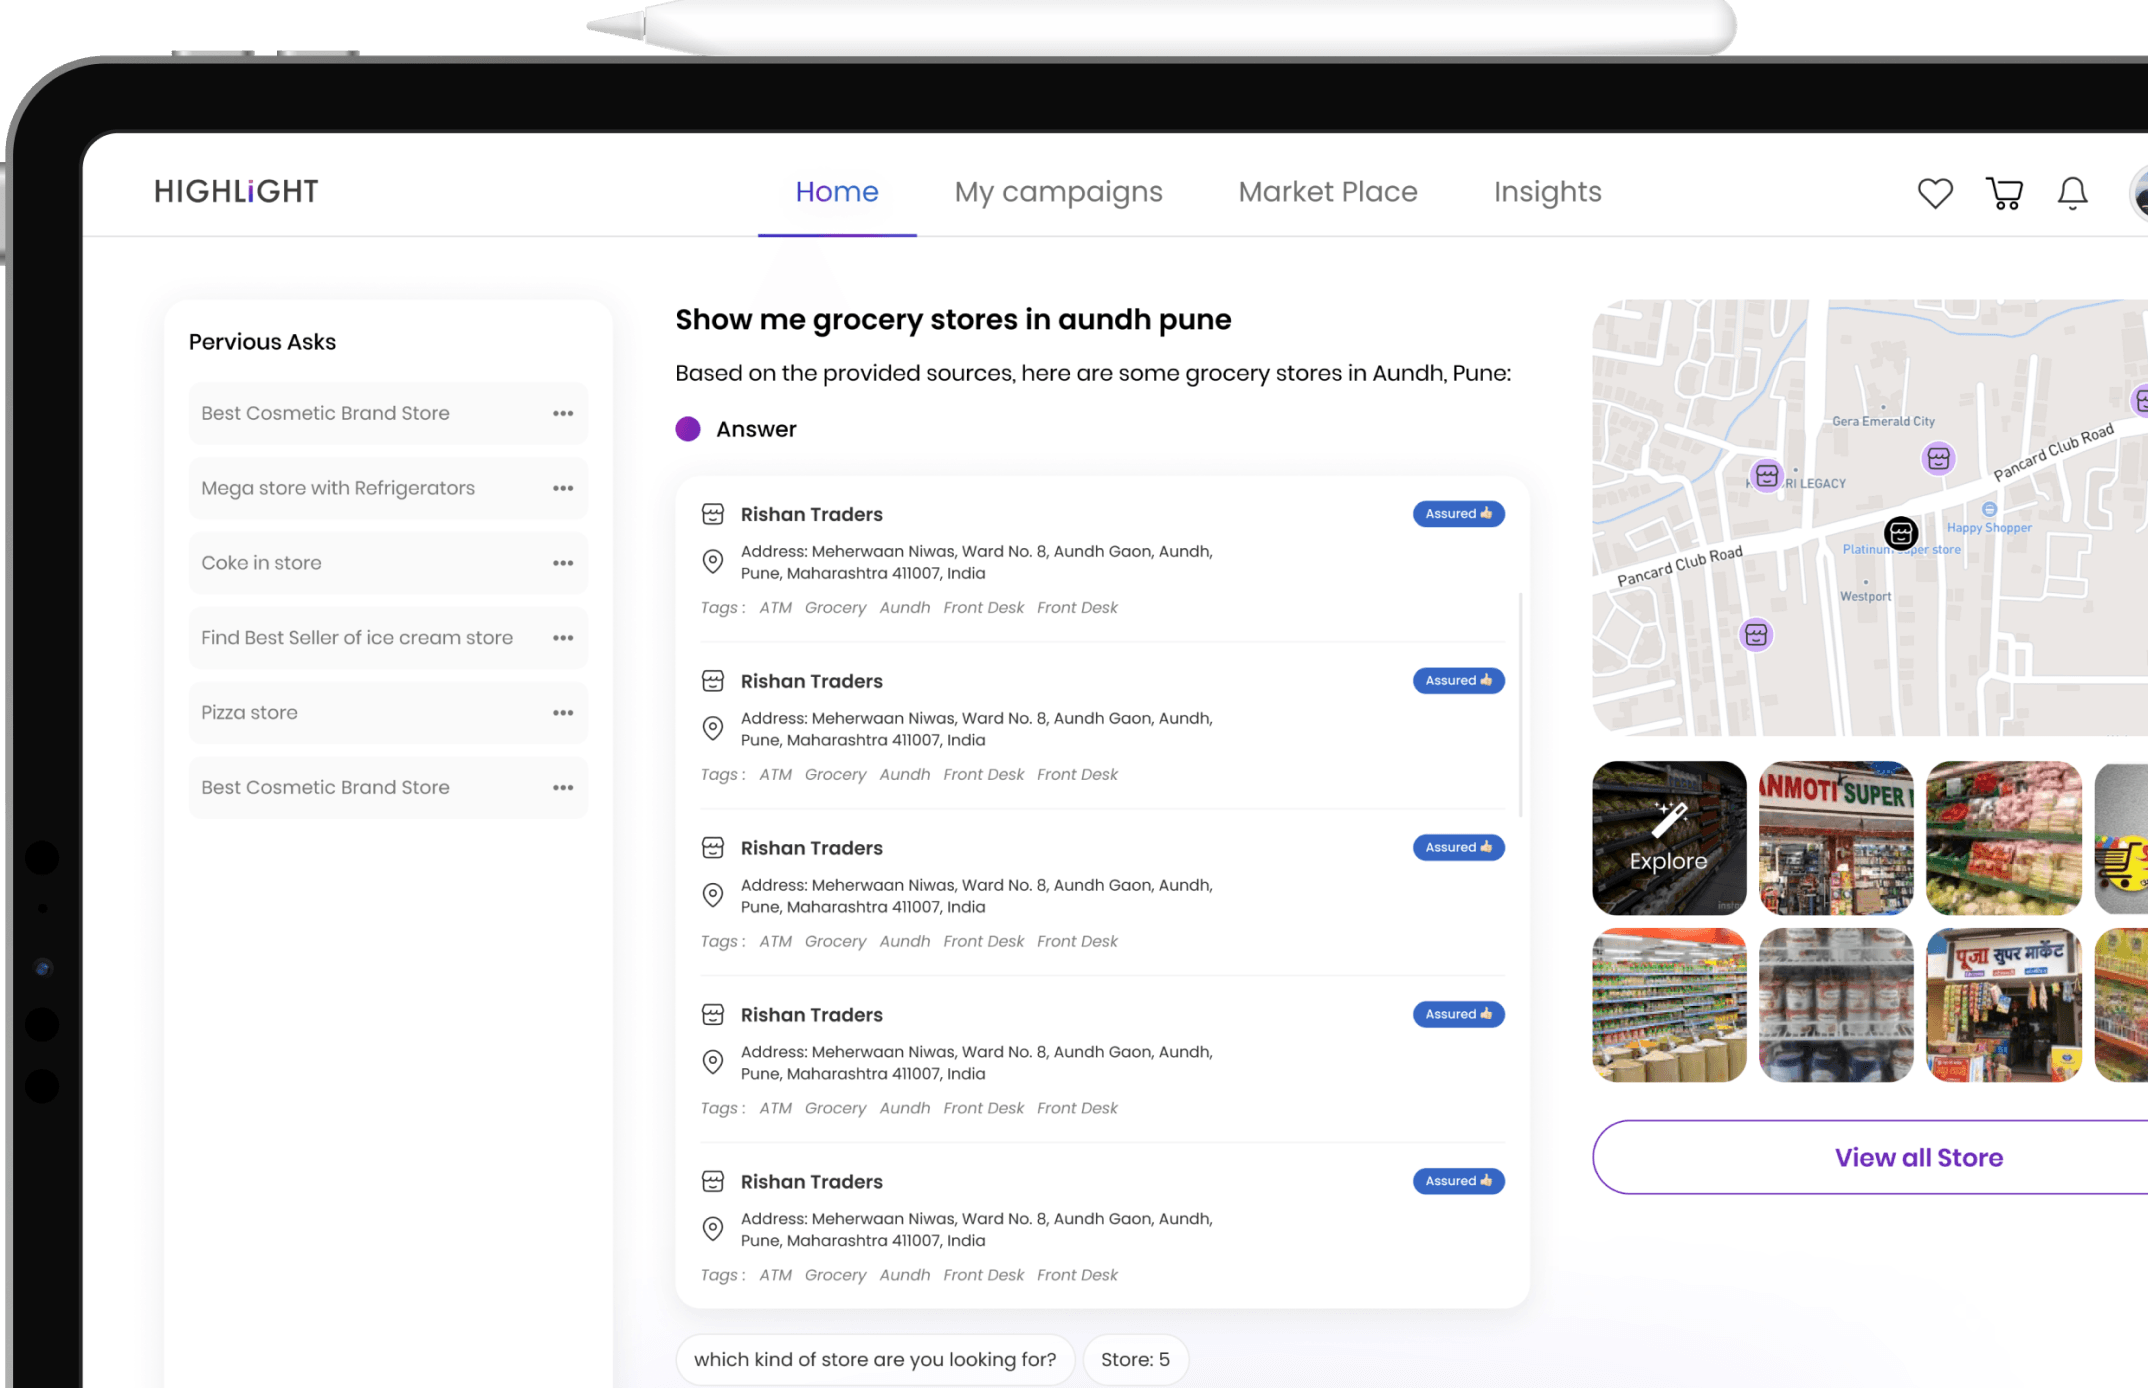Go to the Market Place tab

[x=1328, y=192]
